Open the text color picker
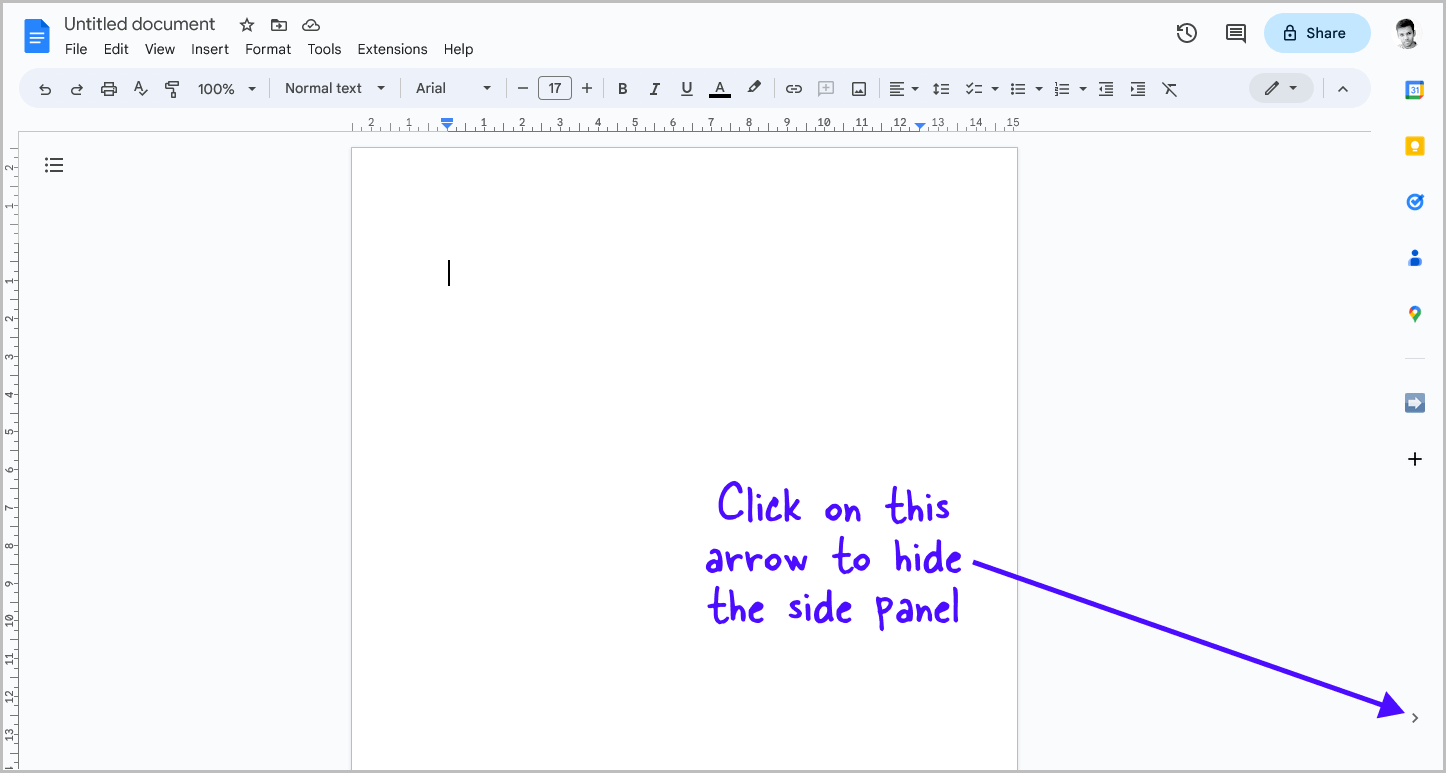The image size is (1446, 773). coord(719,88)
